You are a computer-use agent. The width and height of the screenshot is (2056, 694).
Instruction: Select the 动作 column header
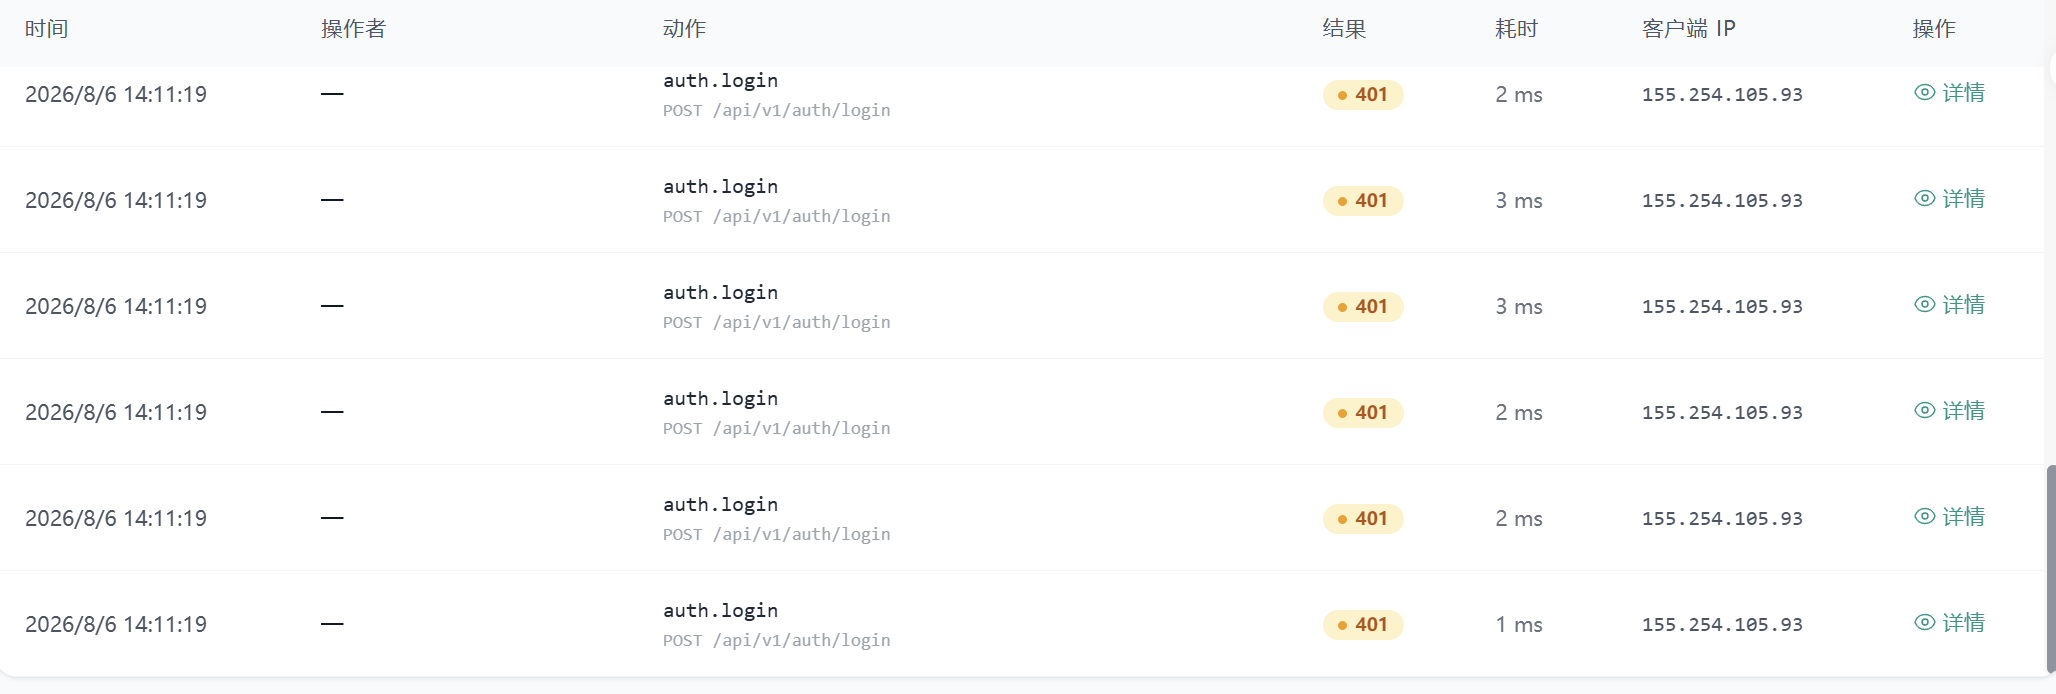point(684,29)
